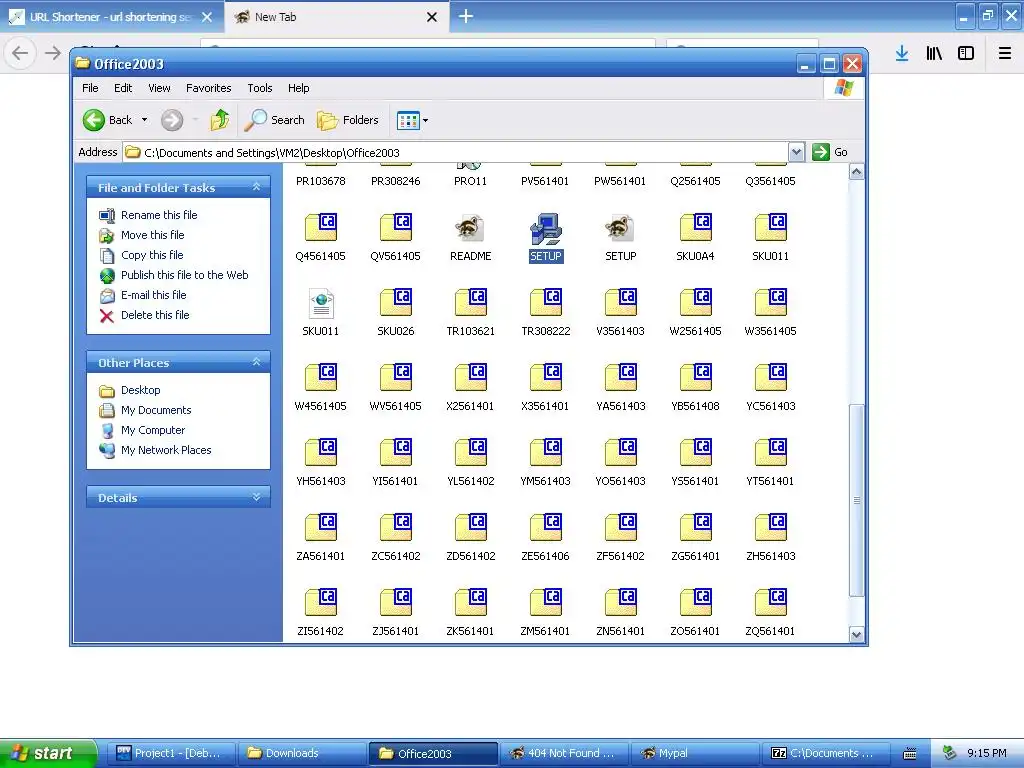Switch to Downloads taskbar button
1024x768 pixels.
pyautogui.click(x=302, y=753)
